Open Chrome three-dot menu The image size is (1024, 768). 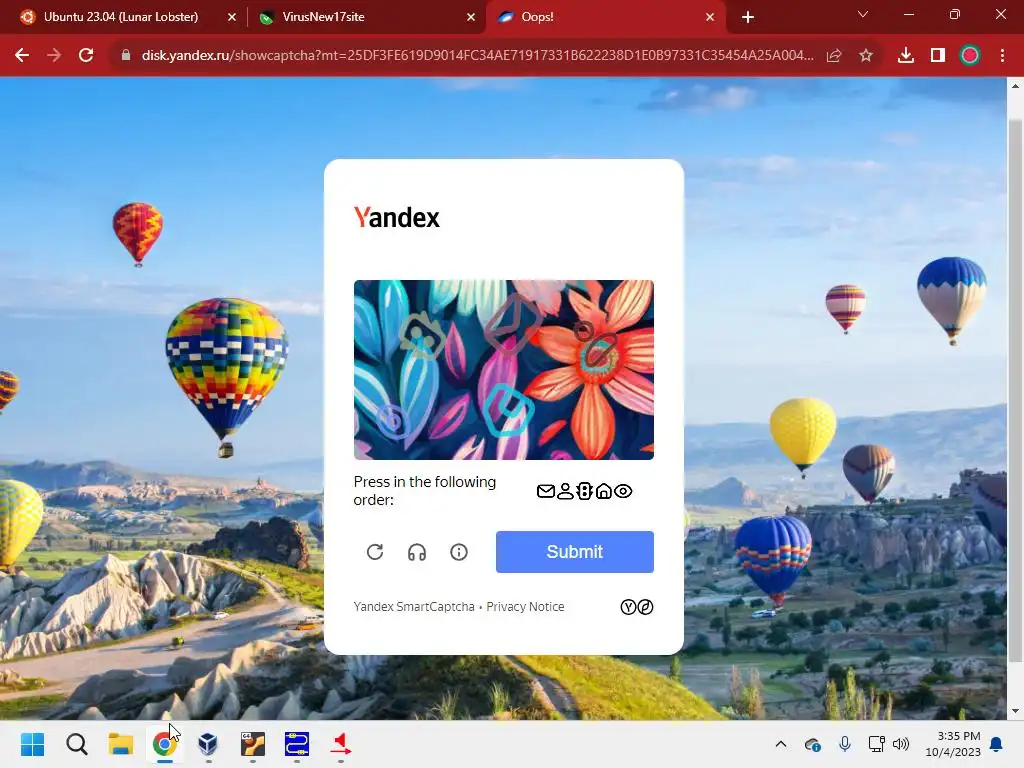(1002, 56)
